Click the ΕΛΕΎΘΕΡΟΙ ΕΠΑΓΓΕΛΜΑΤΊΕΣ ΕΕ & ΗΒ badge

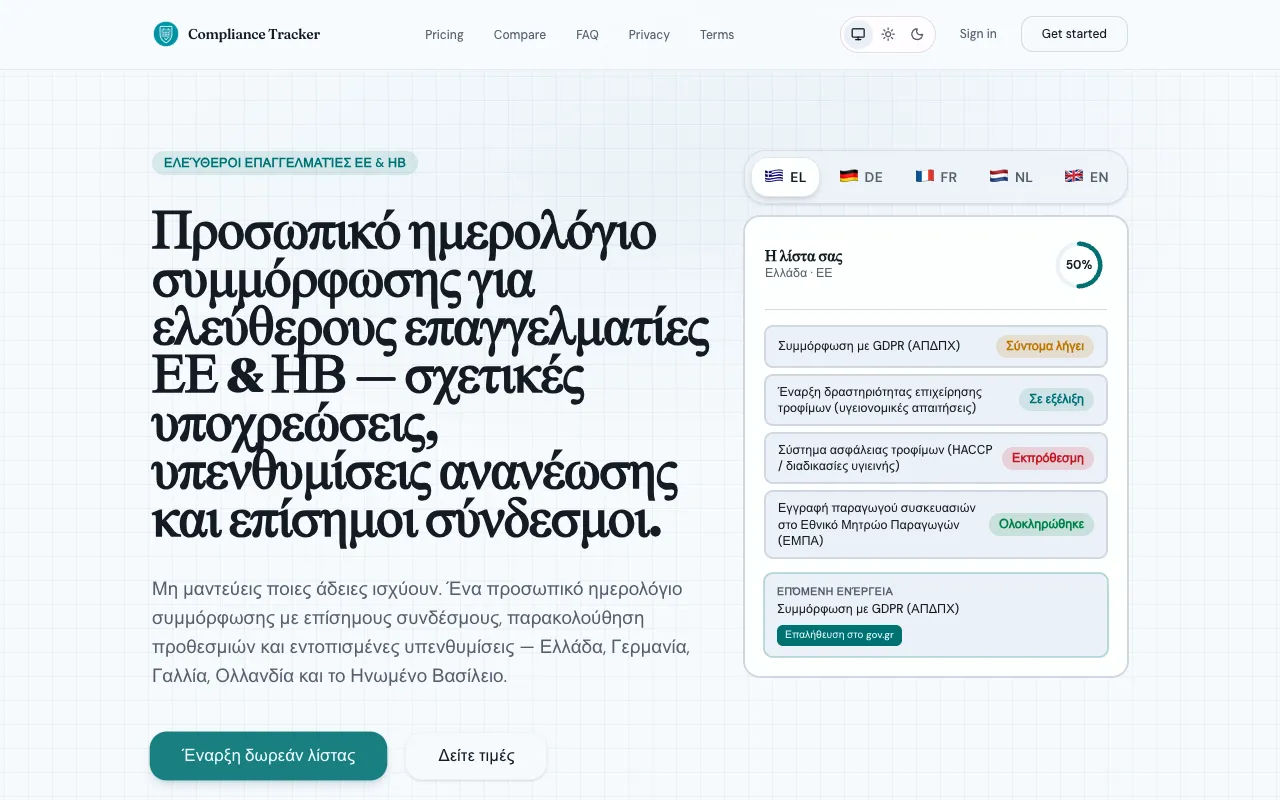285,163
